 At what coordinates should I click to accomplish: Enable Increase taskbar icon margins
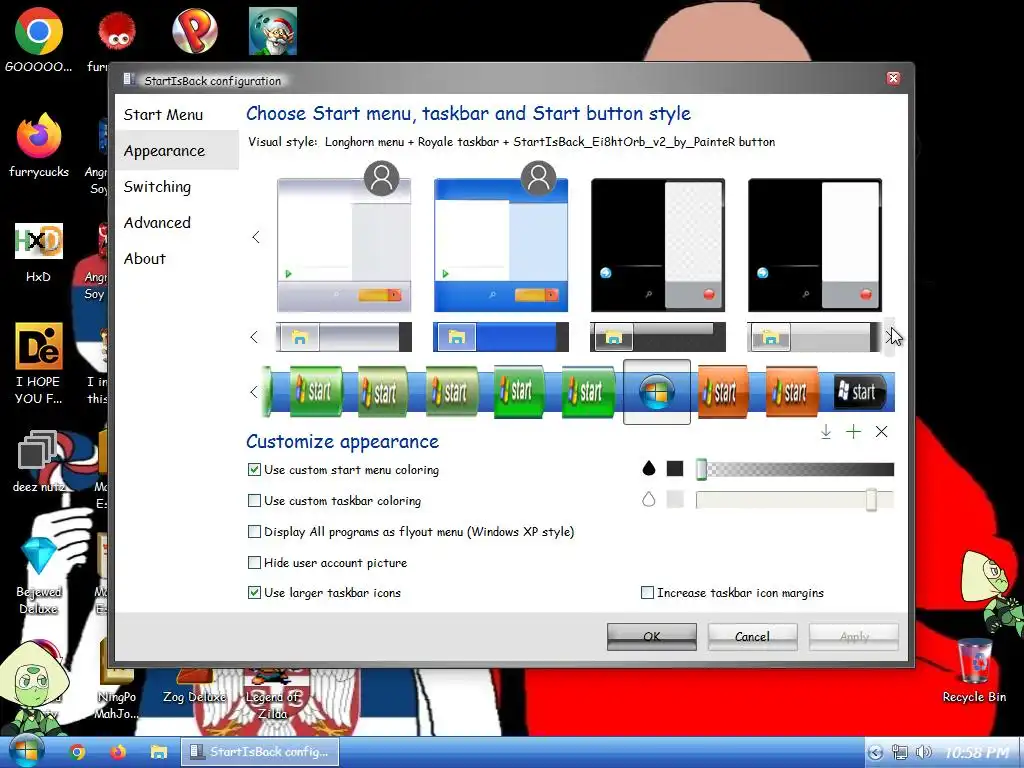point(647,593)
